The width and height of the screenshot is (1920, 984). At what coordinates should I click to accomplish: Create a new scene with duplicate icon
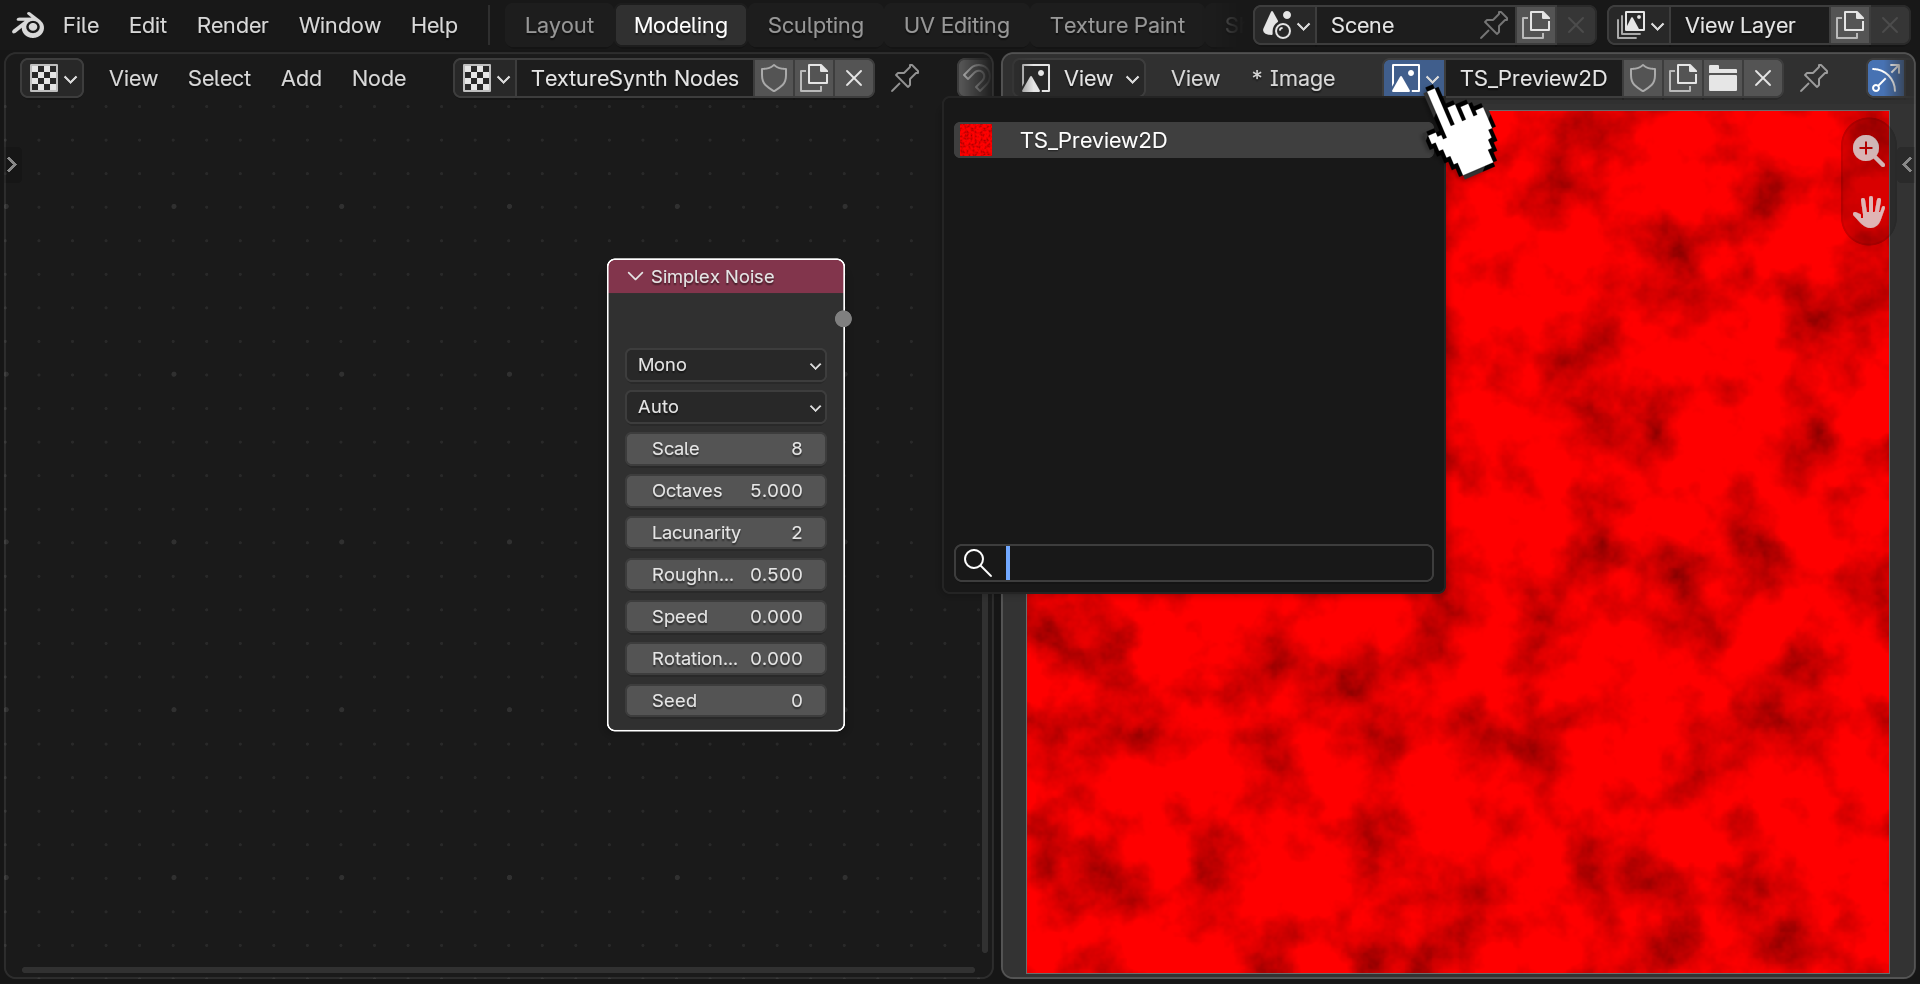(1536, 25)
